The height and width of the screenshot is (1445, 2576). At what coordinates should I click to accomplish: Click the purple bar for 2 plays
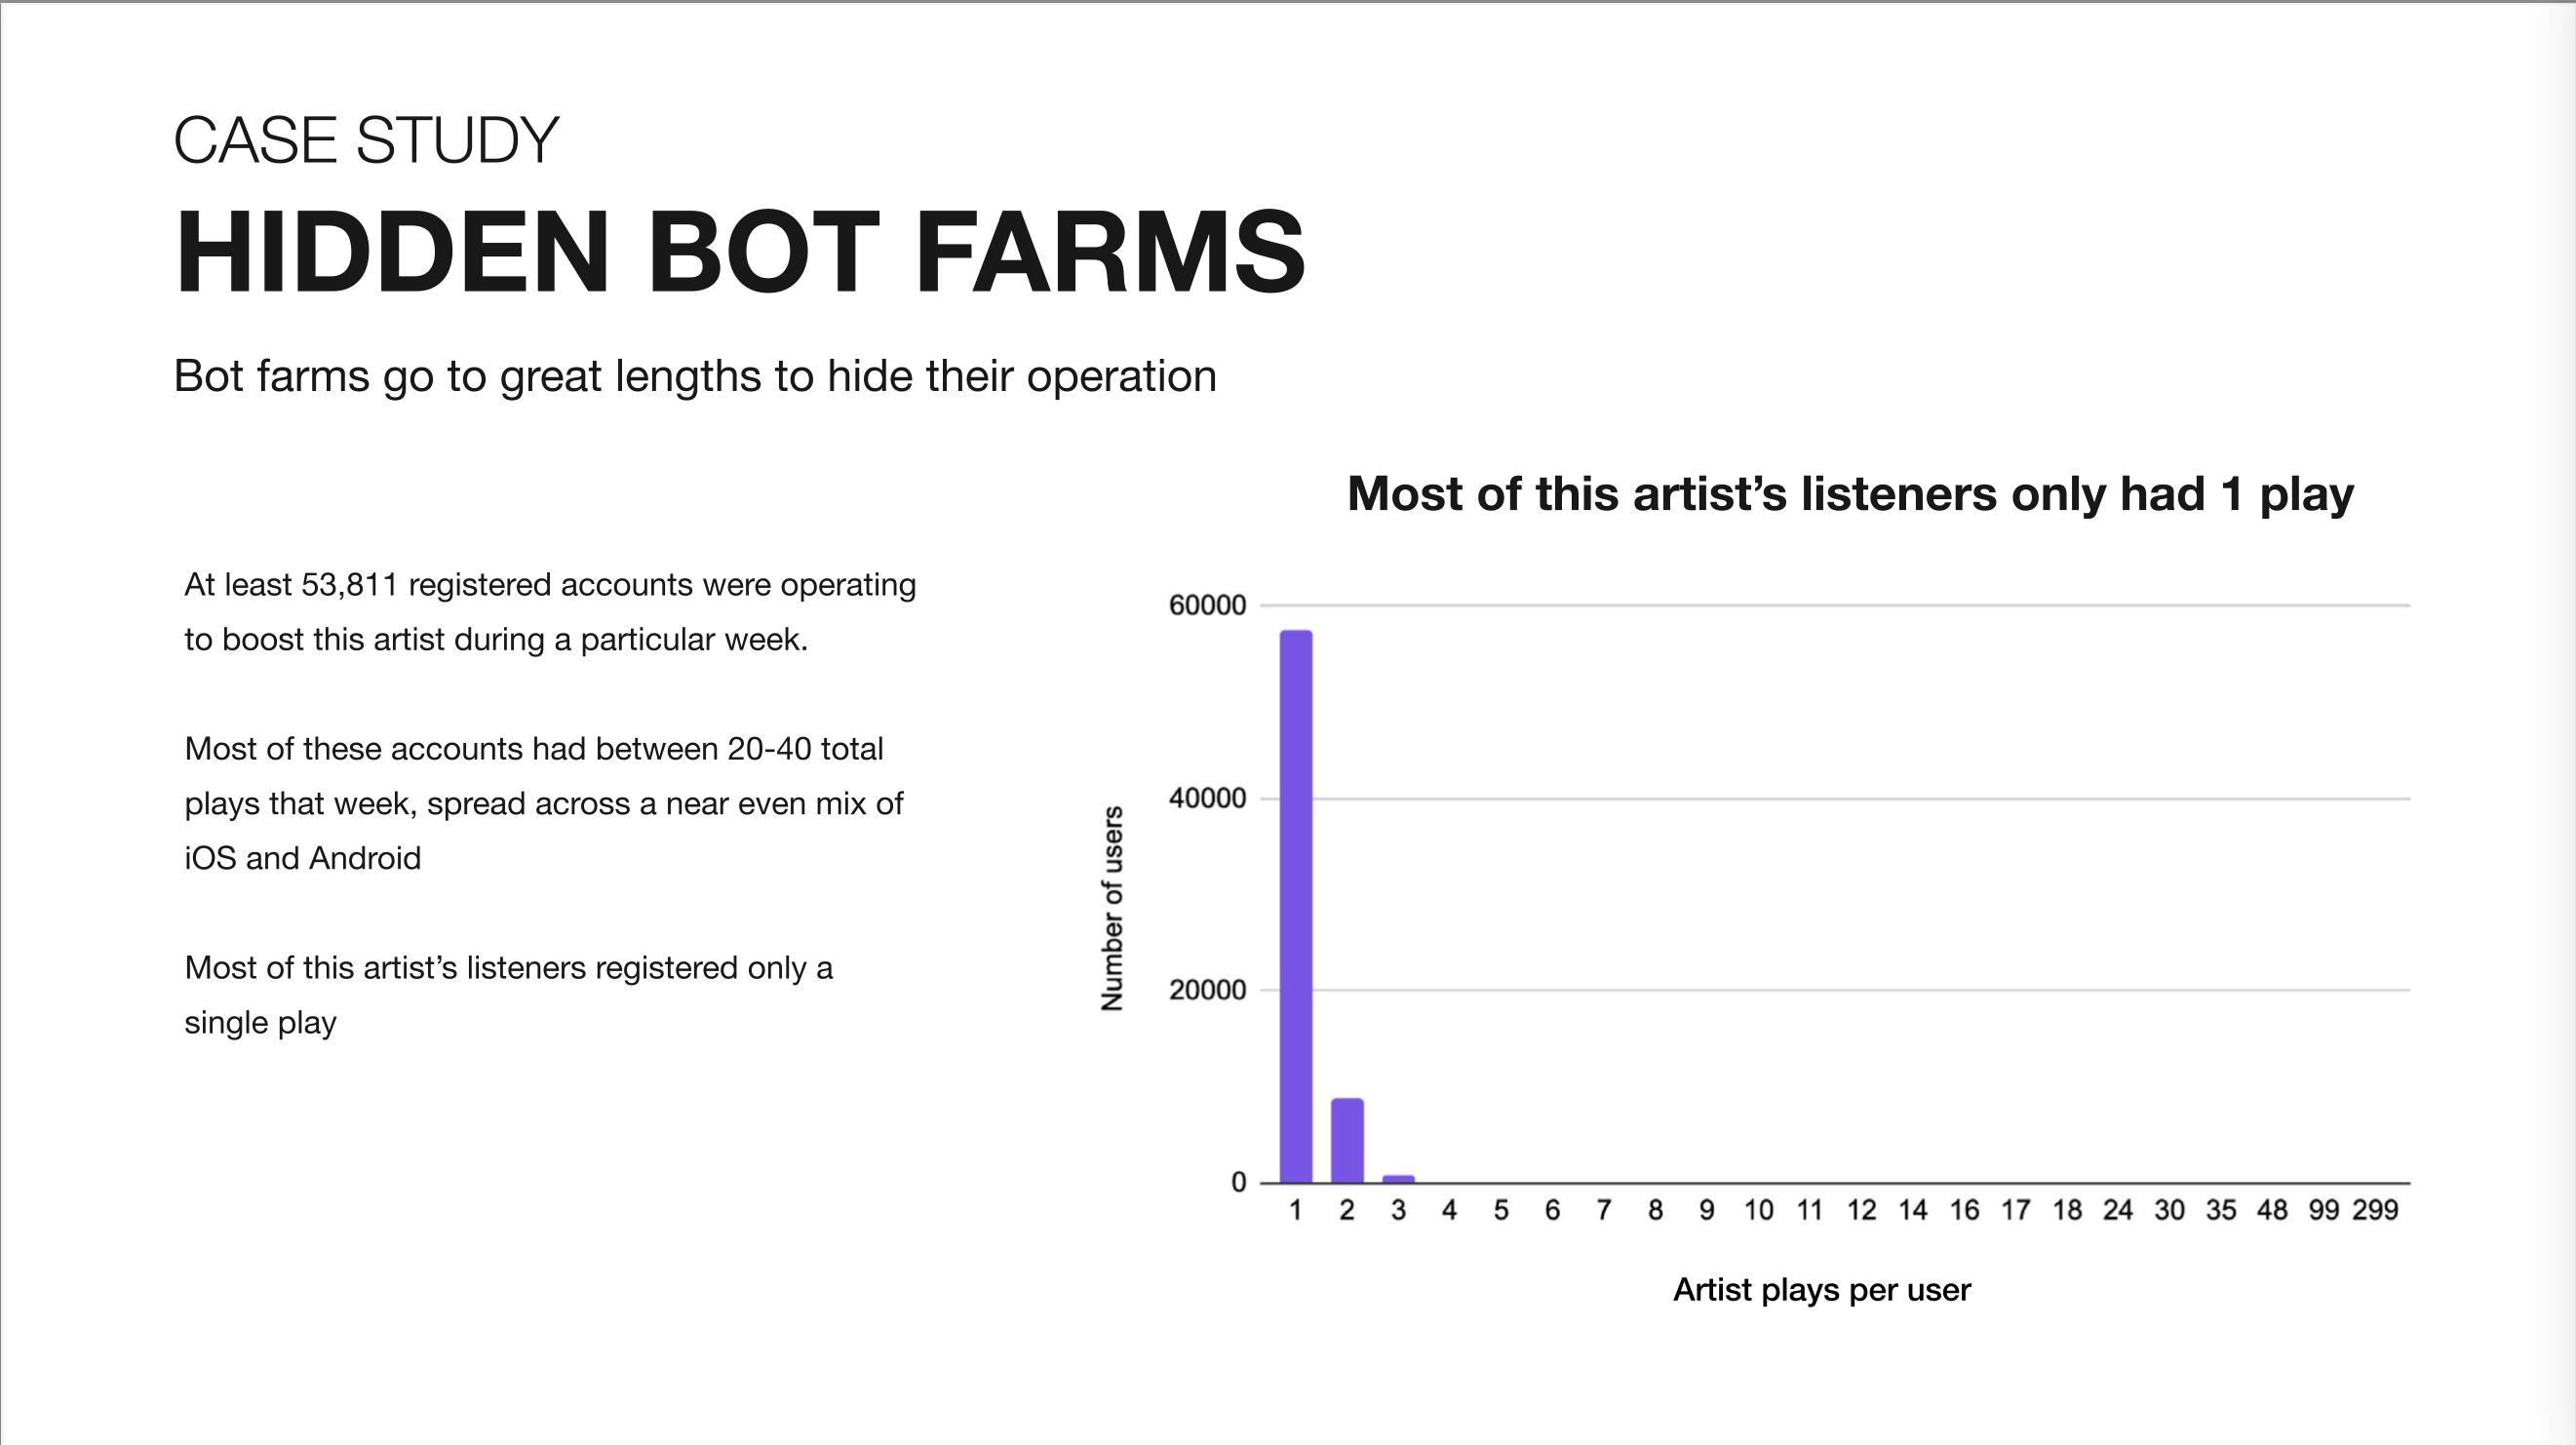pos(1347,1141)
